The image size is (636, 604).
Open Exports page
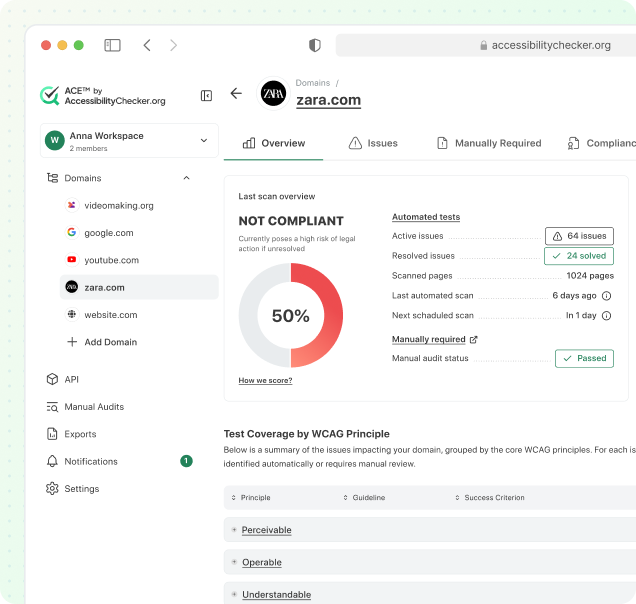(x=80, y=434)
